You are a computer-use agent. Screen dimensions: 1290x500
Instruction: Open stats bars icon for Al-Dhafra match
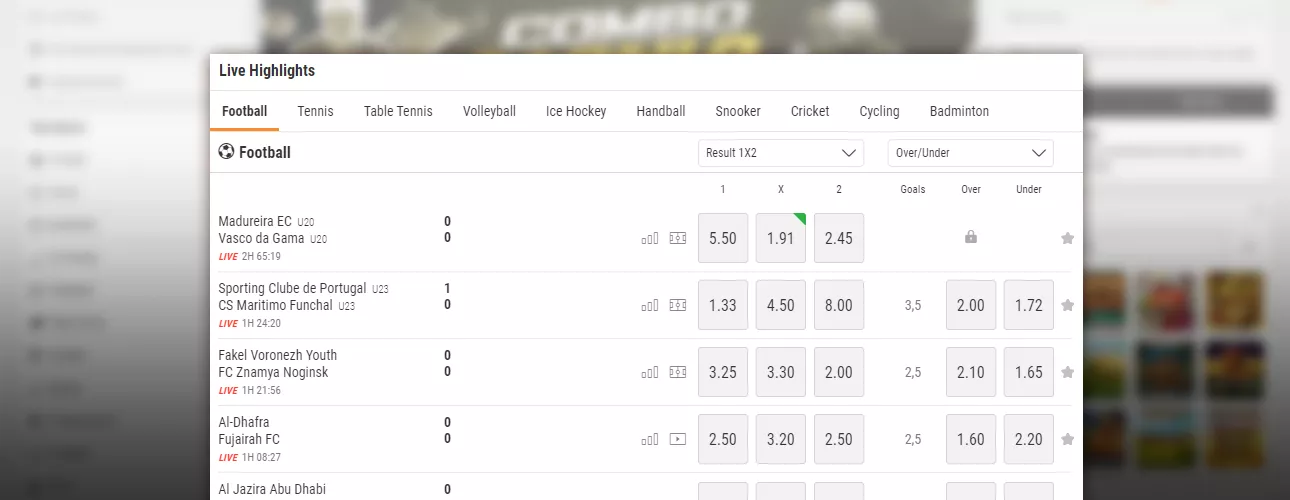pyautogui.click(x=650, y=439)
